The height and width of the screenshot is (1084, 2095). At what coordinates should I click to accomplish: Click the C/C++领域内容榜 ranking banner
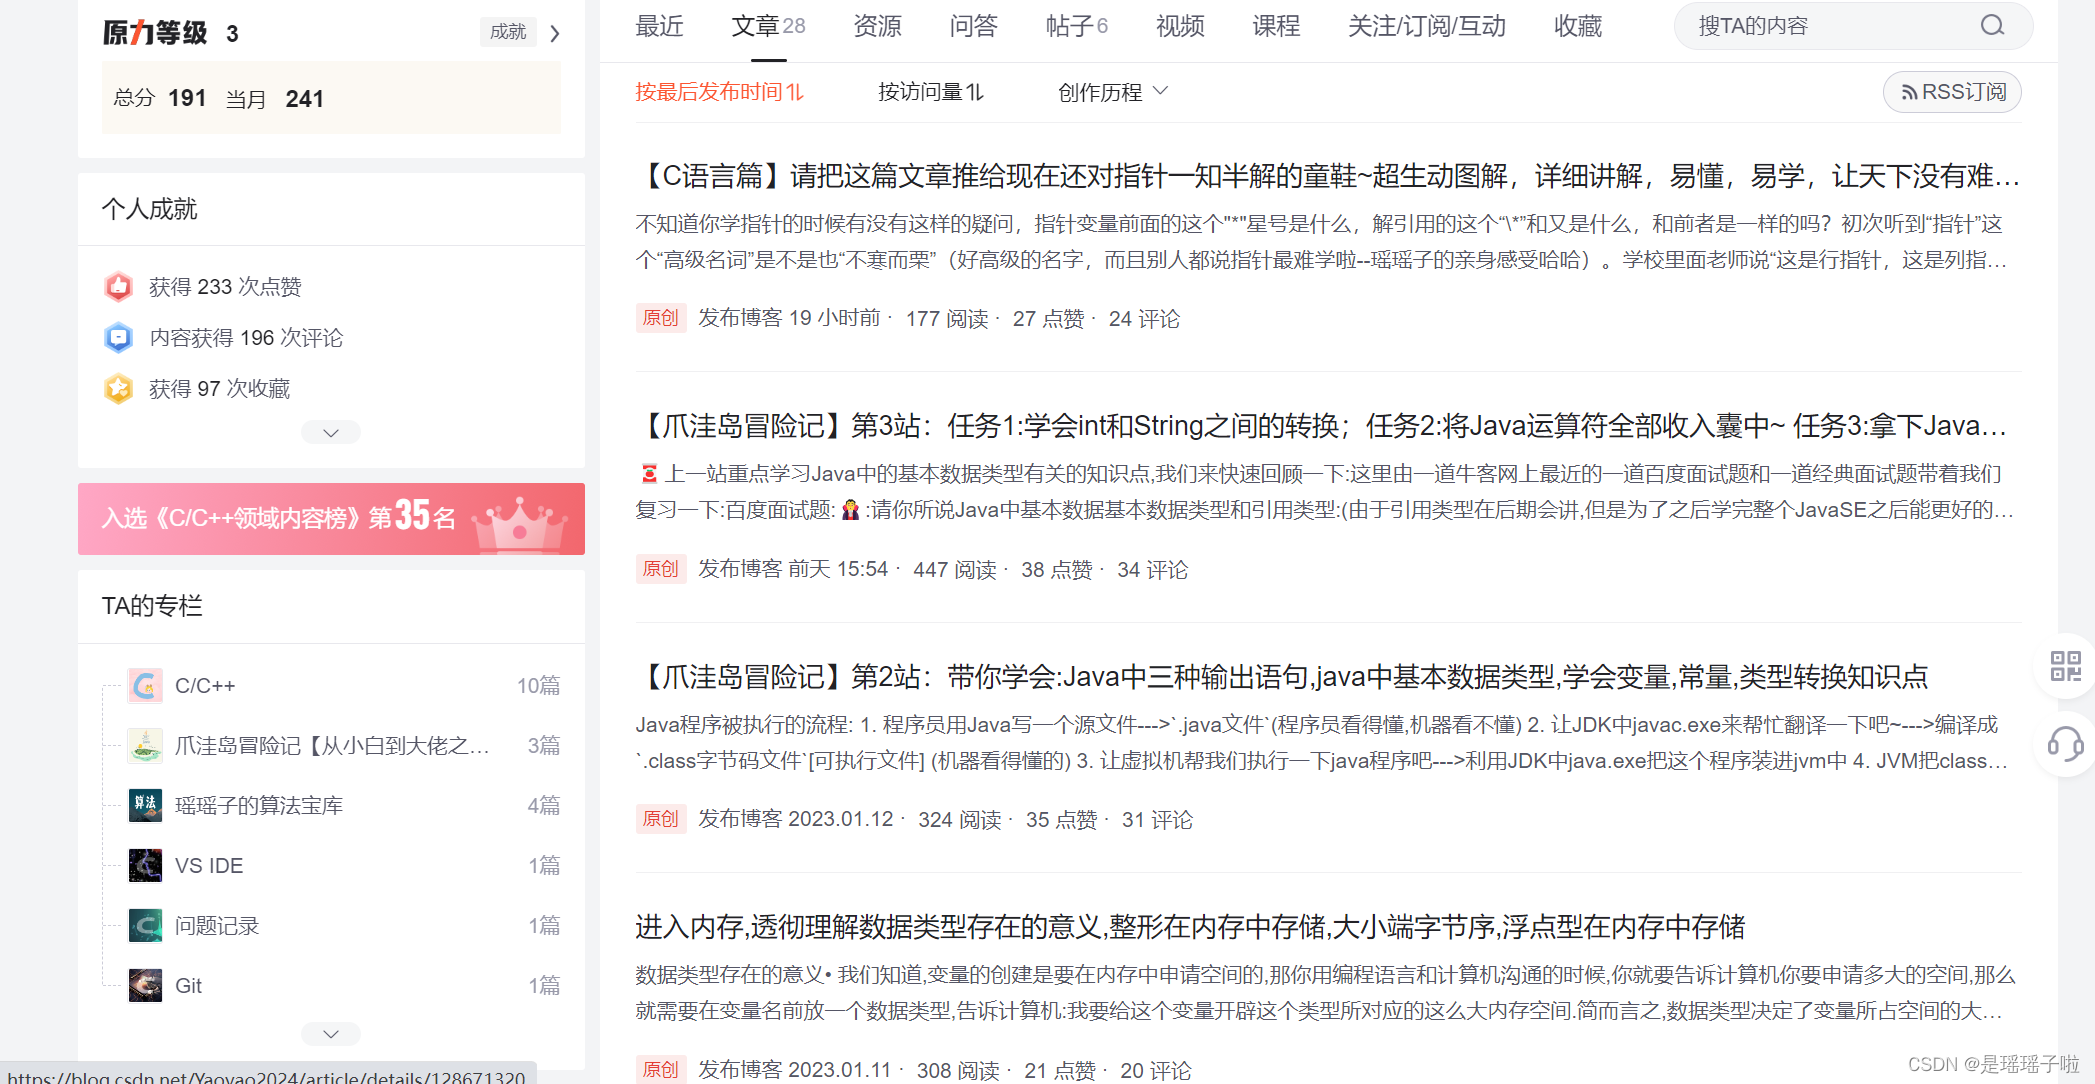tap(331, 519)
